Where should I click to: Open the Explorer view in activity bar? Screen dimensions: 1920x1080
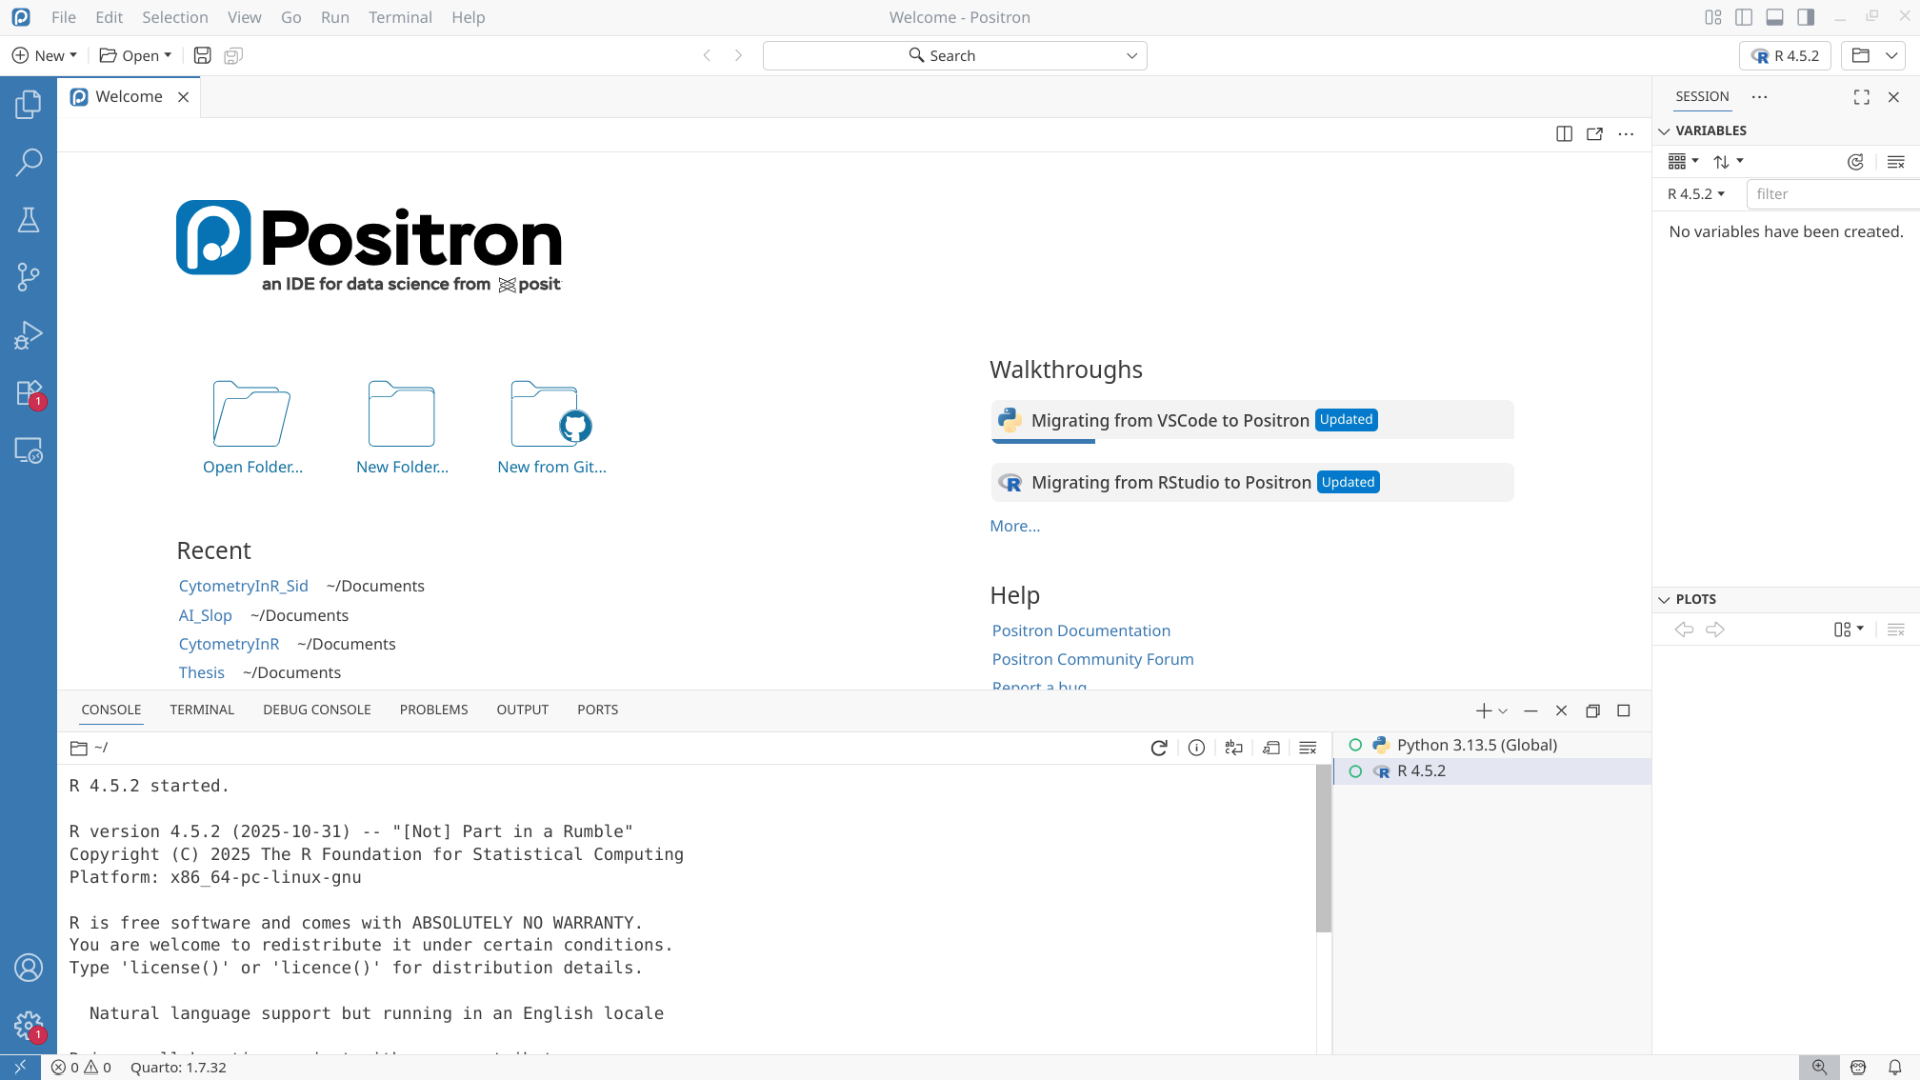pos(28,104)
